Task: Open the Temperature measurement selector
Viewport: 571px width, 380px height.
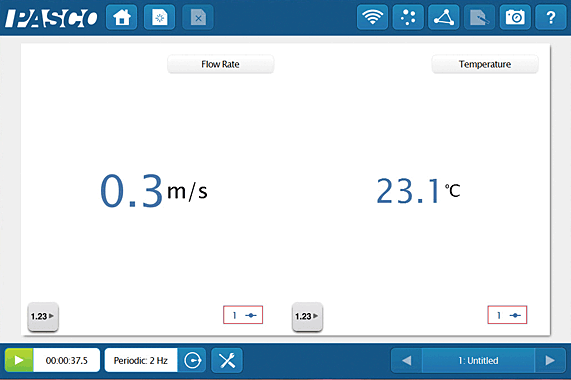Action: click(x=485, y=64)
